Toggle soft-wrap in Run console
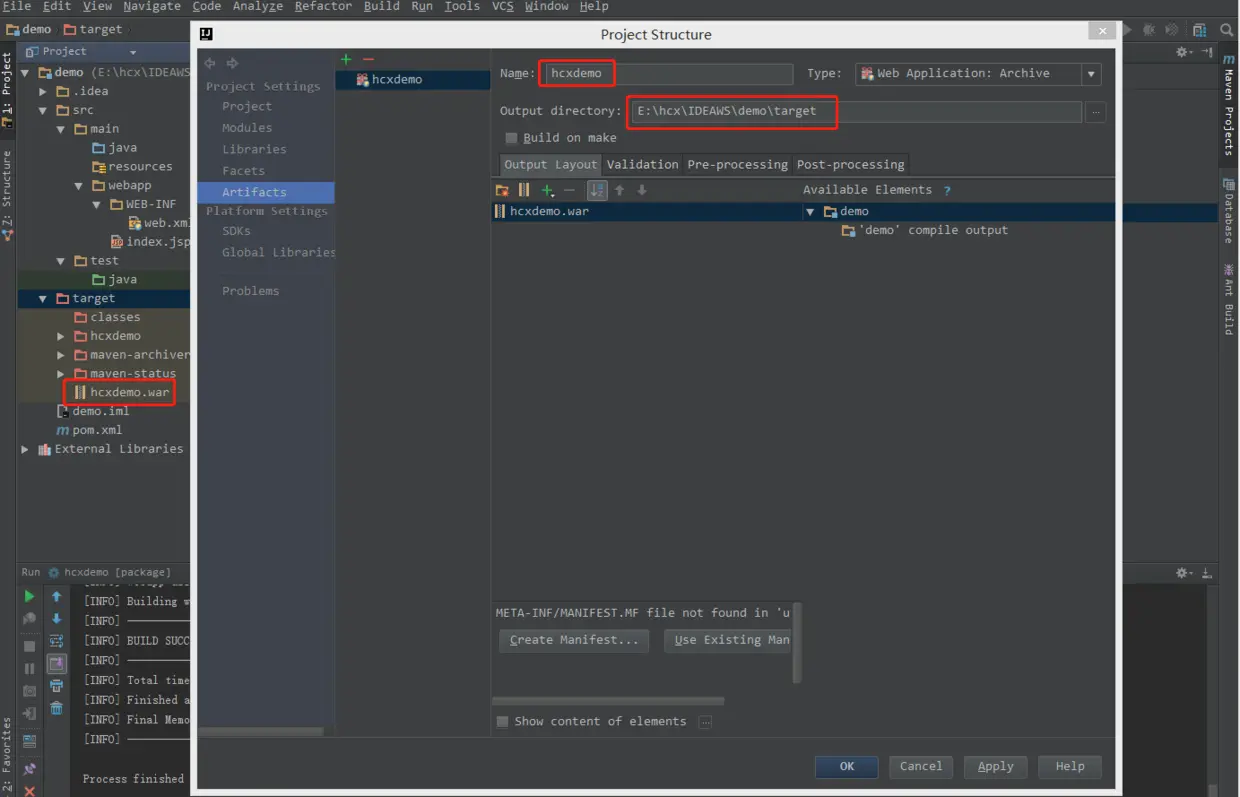1240x797 pixels. tap(57, 641)
